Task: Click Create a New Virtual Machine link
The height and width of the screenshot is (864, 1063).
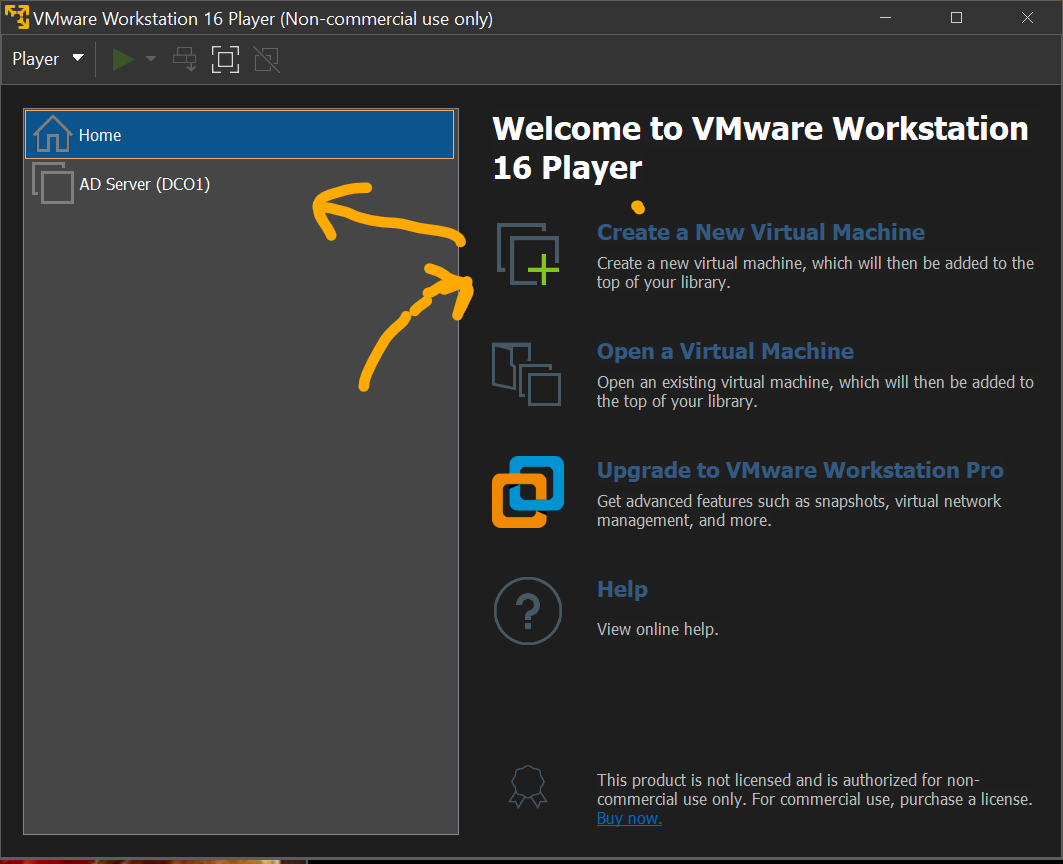Action: coord(761,233)
